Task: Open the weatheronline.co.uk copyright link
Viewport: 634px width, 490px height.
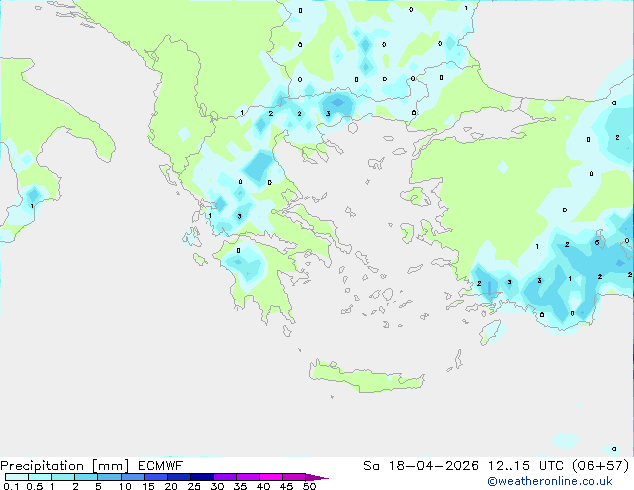Action: pyautogui.click(x=550, y=481)
